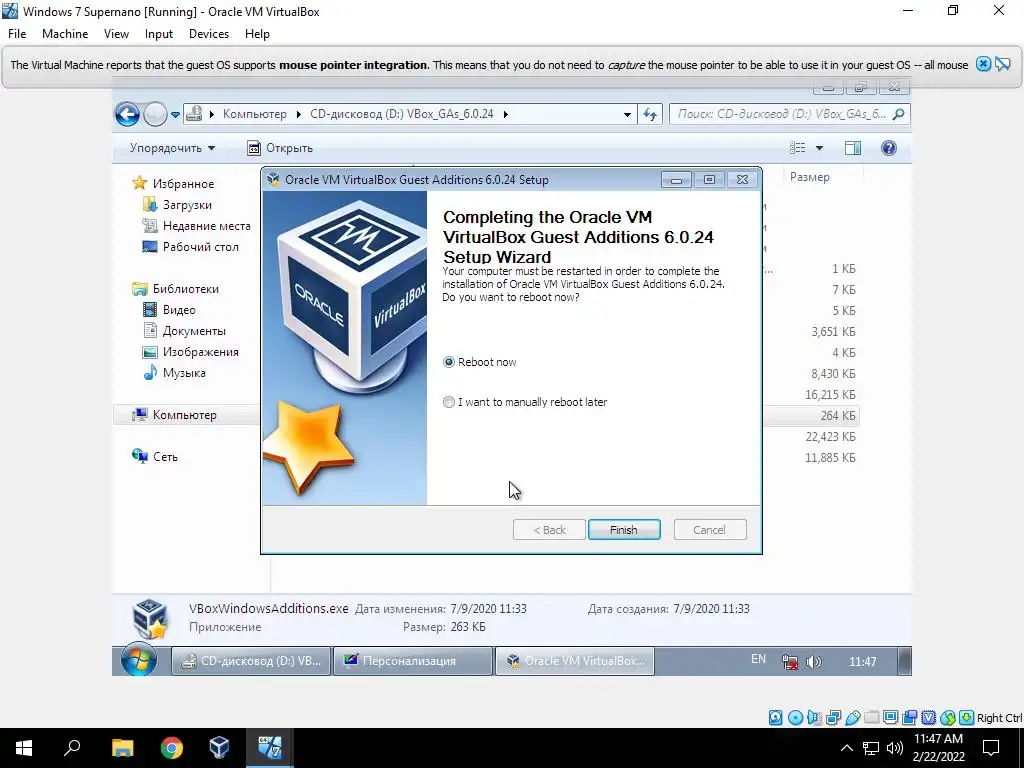
Task: Click the shared folders indicator icon
Action: (x=871, y=718)
